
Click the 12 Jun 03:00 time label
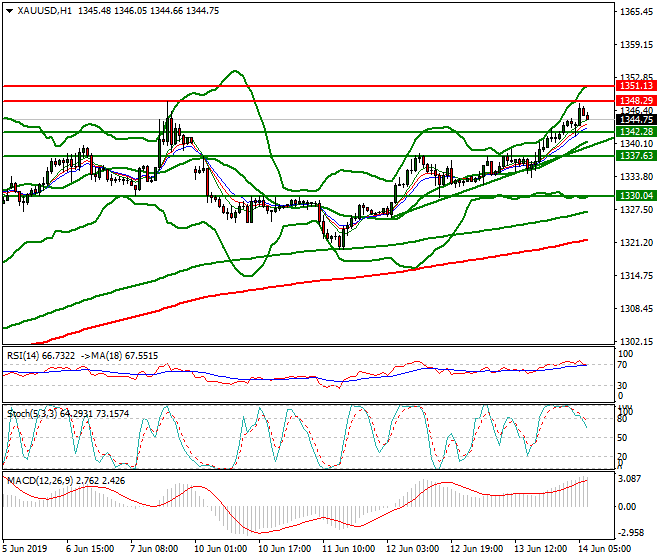[412, 549]
